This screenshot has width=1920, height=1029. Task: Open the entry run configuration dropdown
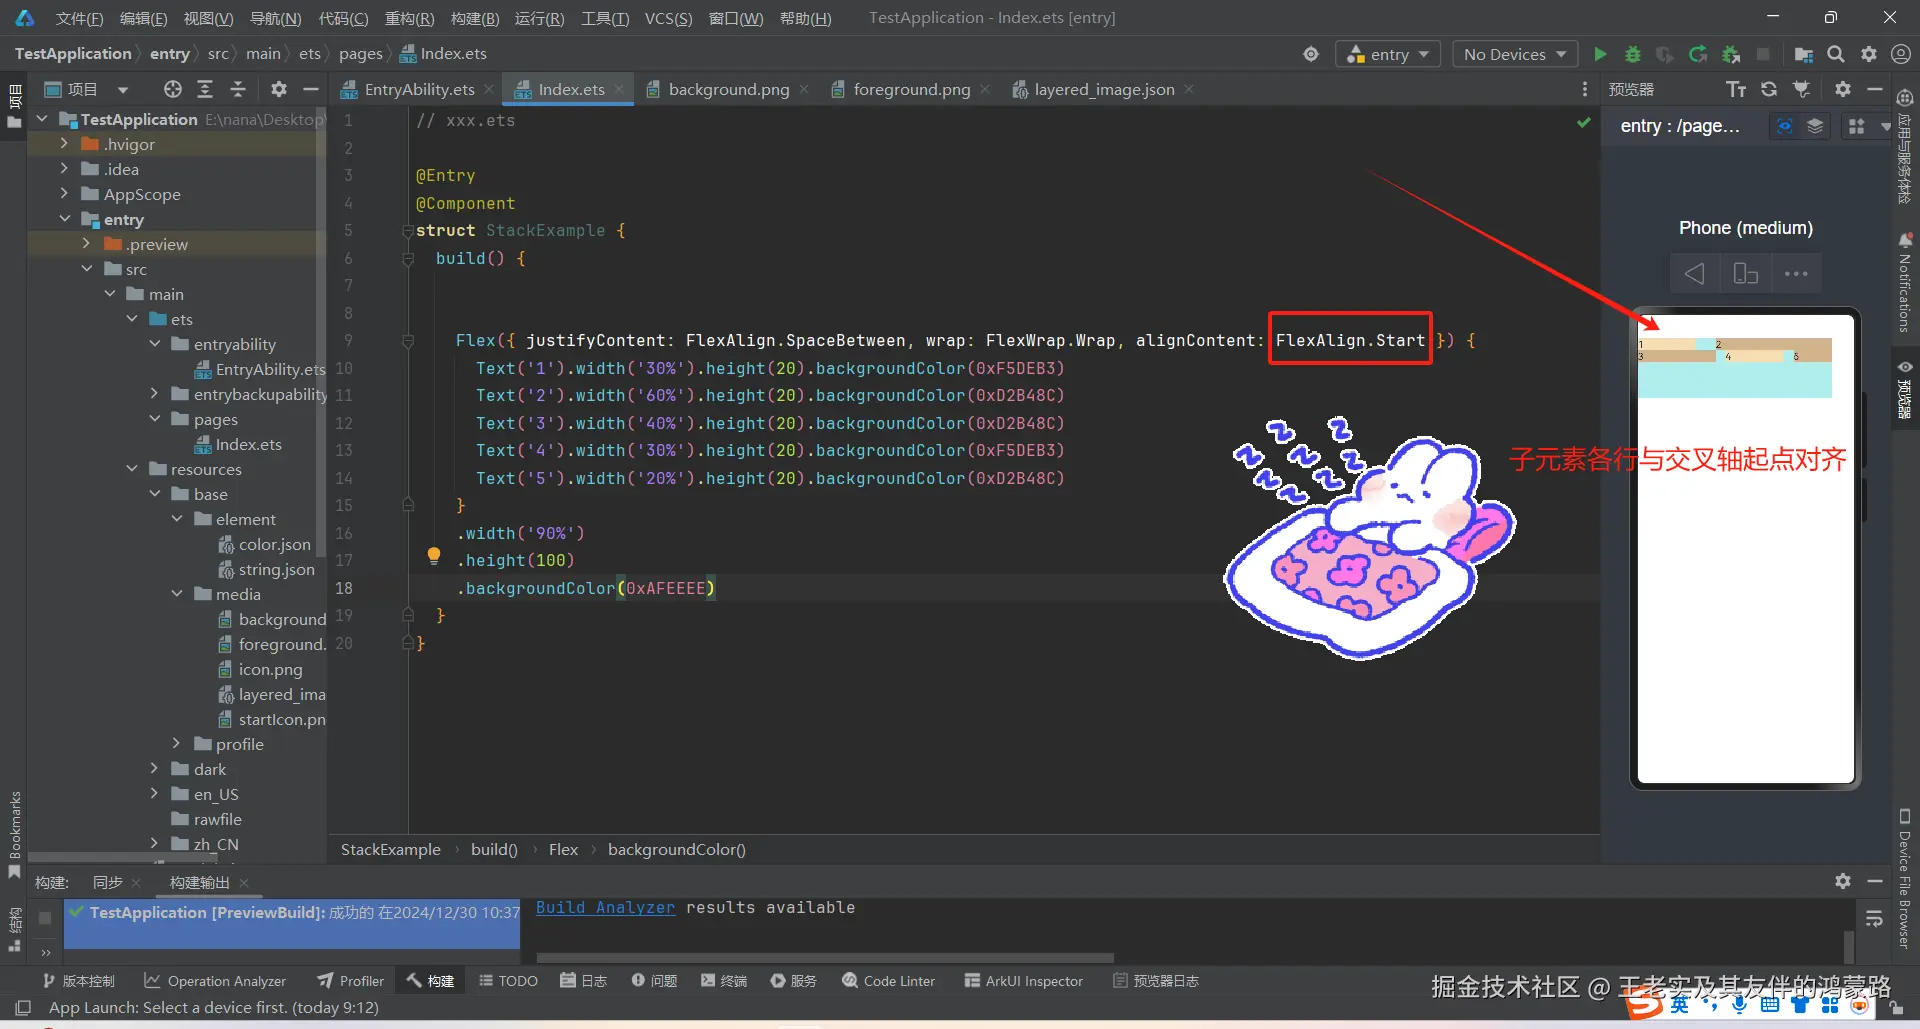click(x=1387, y=54)
